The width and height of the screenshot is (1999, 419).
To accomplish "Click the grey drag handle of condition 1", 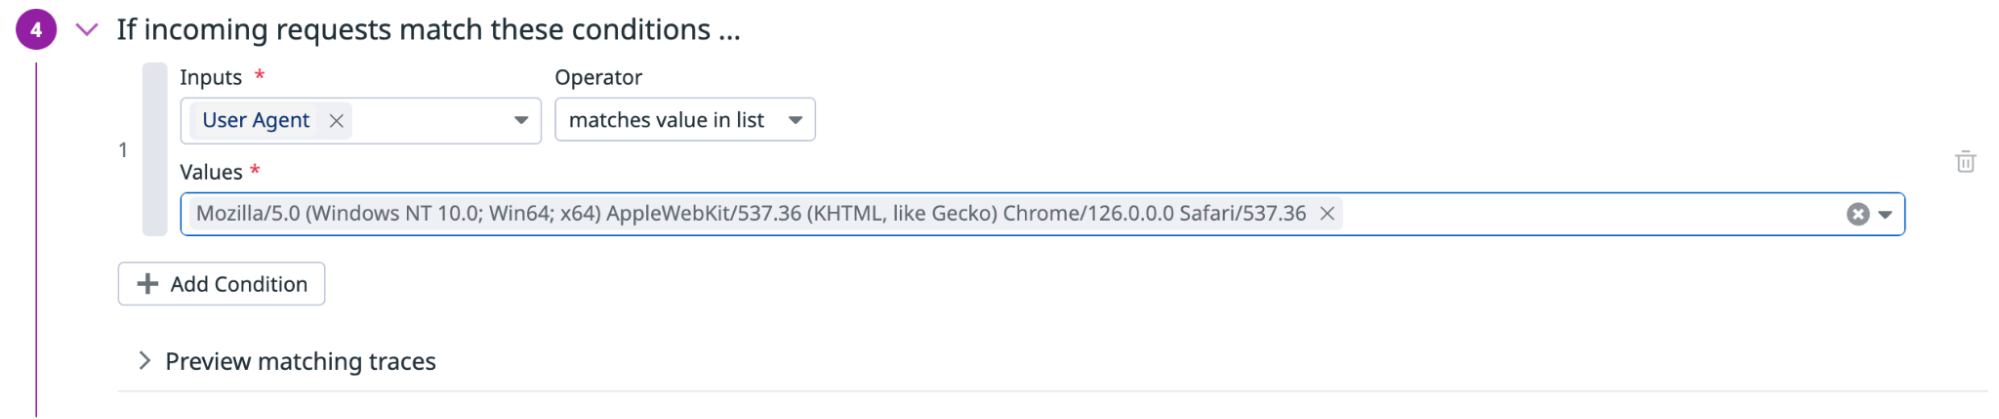I will click(154, 150).
